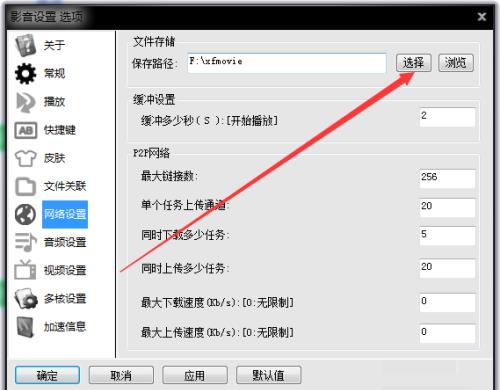Open 加速信息 acceleration info
Screen dimensions: 500x390
pyautogui.click(x=65, y=327)
